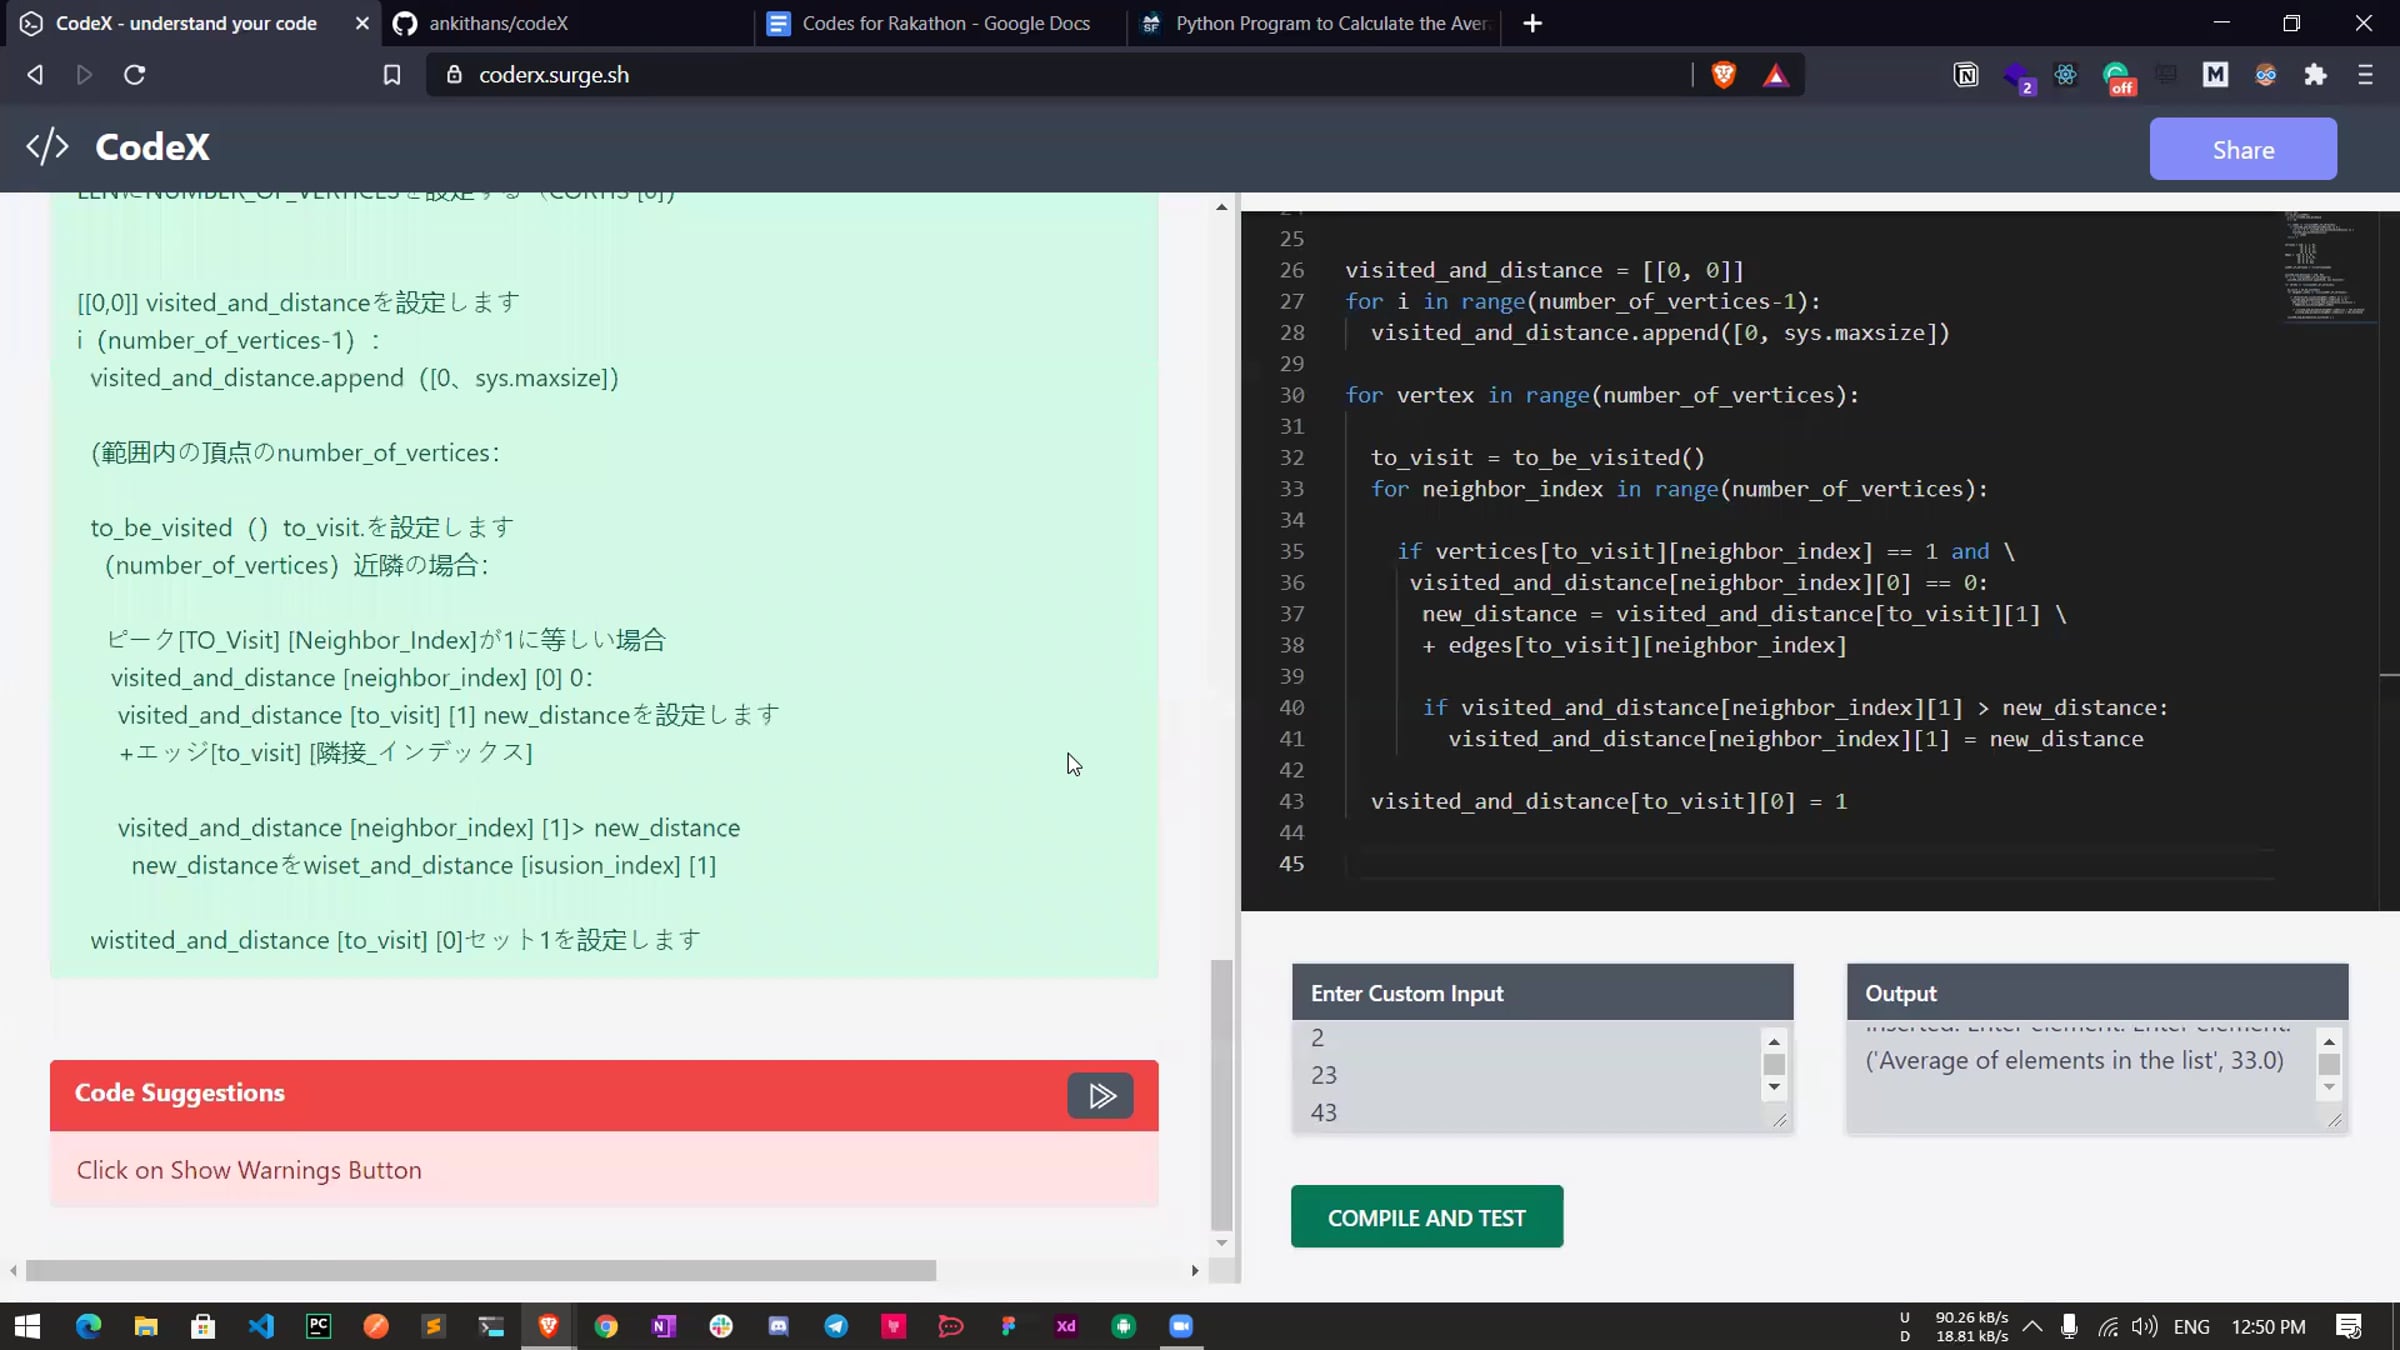
Task: Open the purple extension icon with badge 2
Action: (x=2018, y=77)
